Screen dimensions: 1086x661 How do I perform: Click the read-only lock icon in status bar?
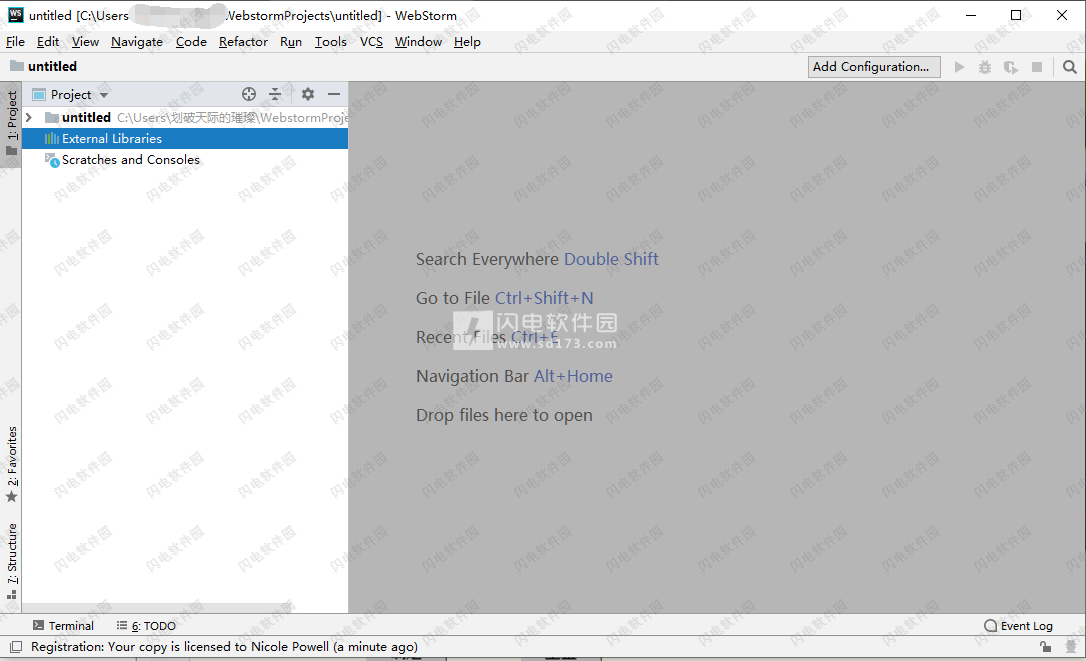pos(1045,647)
